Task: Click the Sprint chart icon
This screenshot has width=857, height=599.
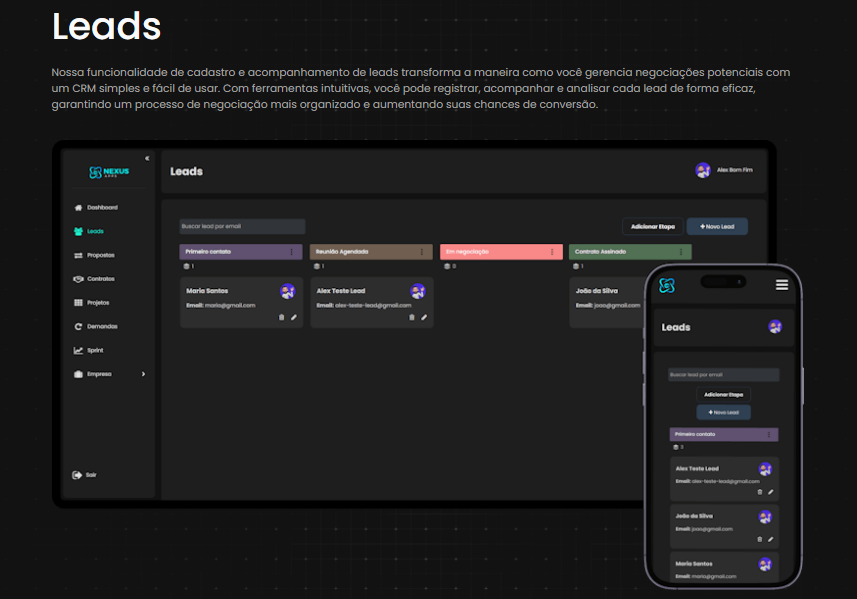Action: point(78,350)
